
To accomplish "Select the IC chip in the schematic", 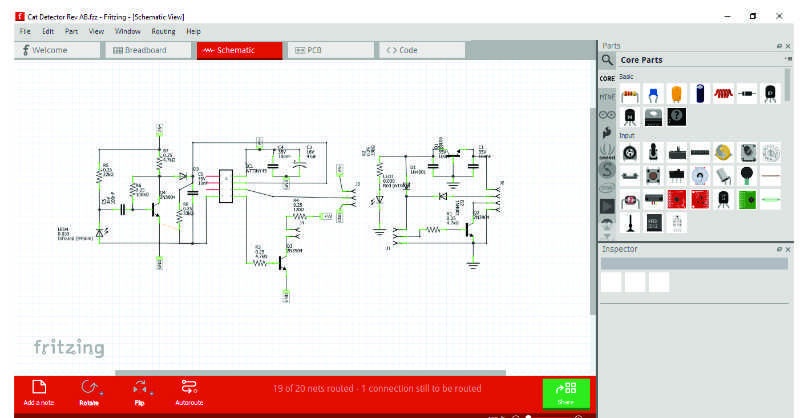I will pos(226,186).
